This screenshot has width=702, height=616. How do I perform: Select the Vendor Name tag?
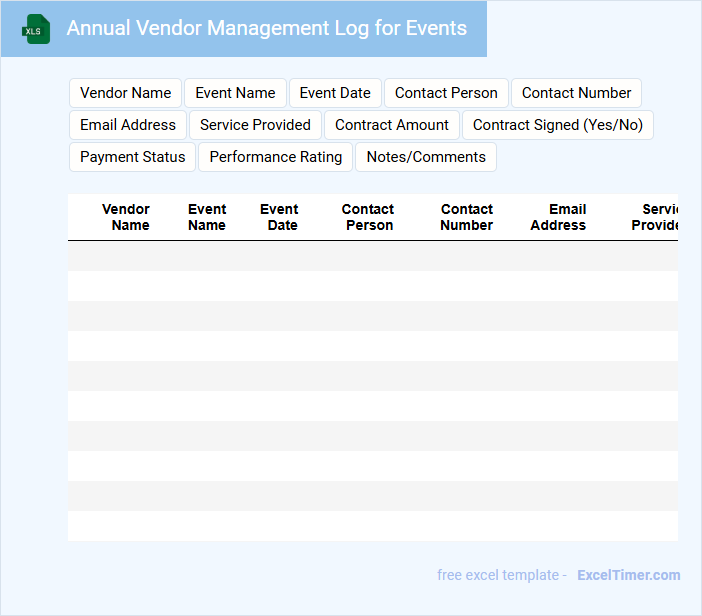pyautogui.click(x=125, y=93)
